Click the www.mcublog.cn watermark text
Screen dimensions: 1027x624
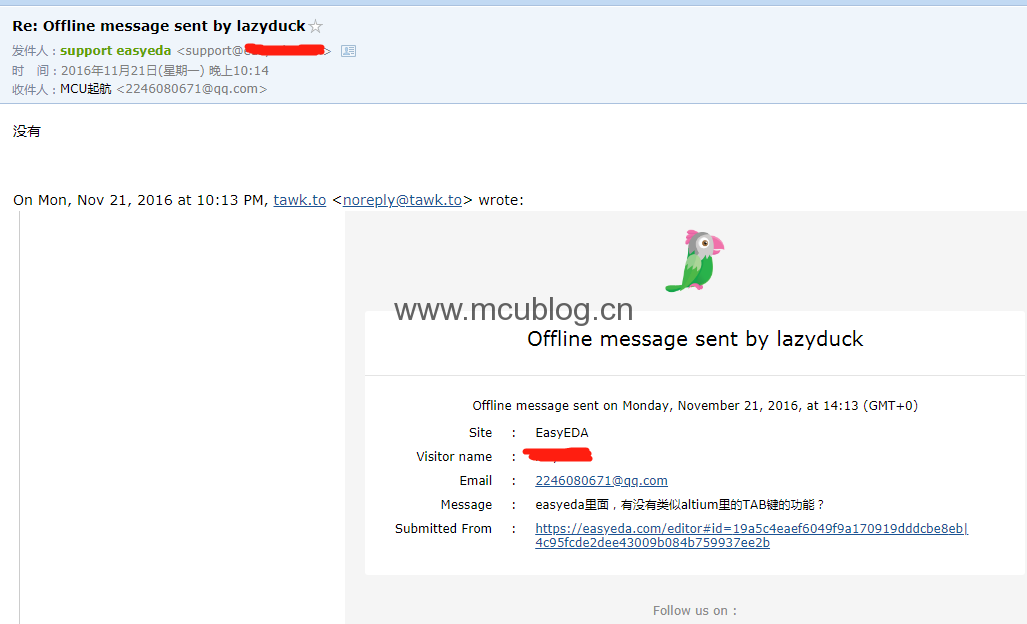pyautogui.click(x=514, y=310)
